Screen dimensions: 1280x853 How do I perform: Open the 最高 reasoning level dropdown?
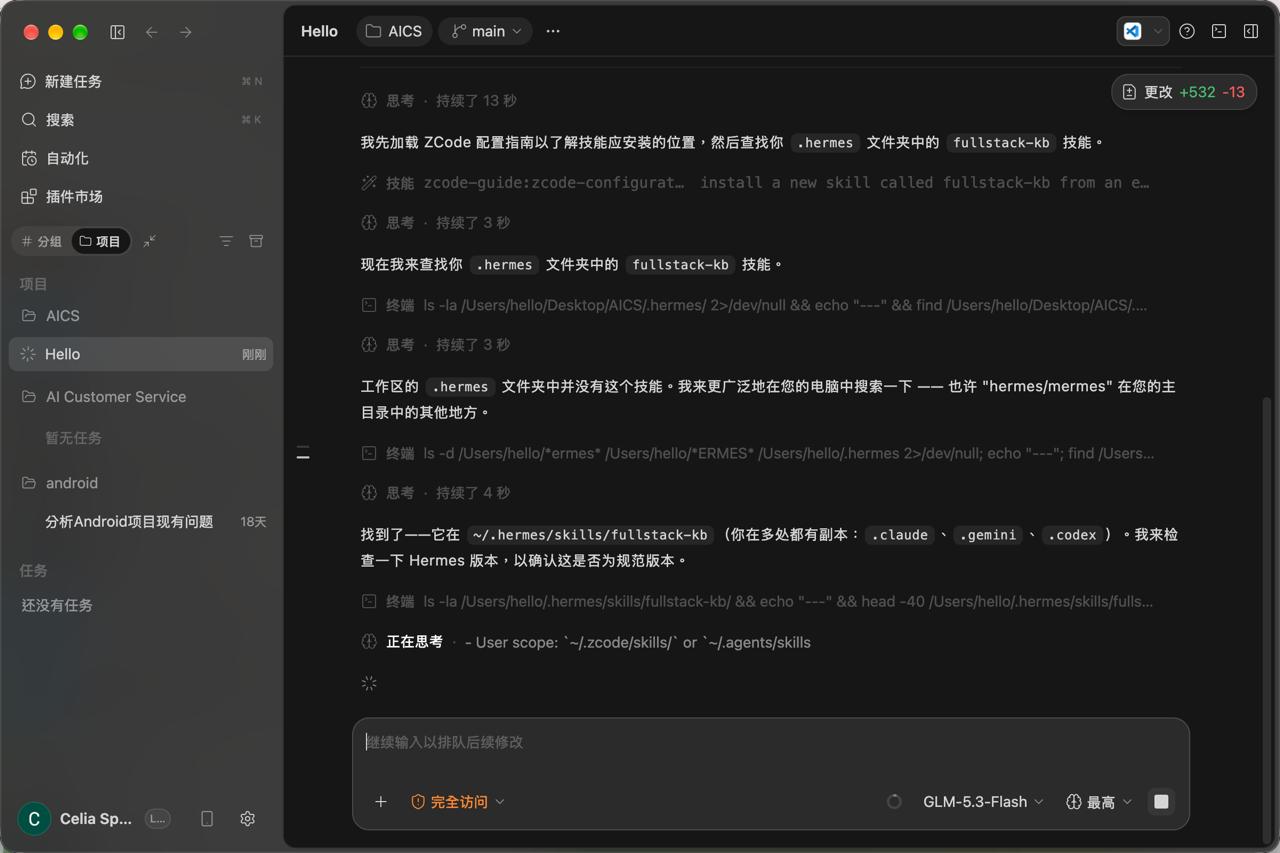[1099, 802]
